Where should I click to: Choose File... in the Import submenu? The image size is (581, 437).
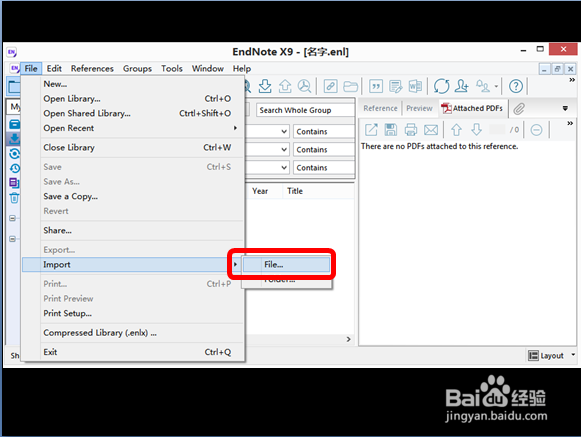click(286, 265)
